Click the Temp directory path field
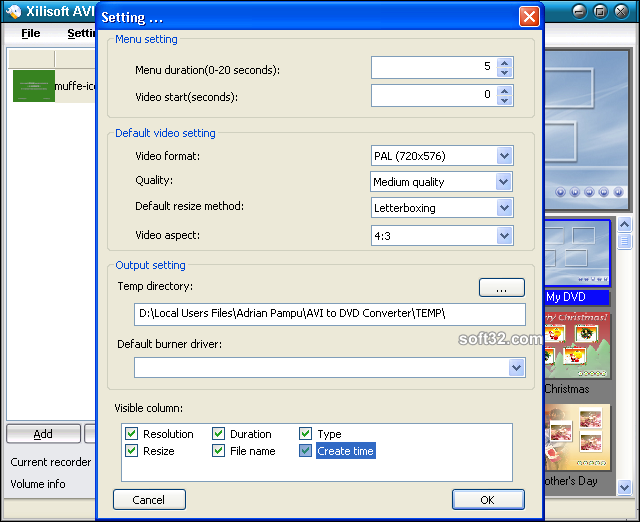 (x=329, y=314)
